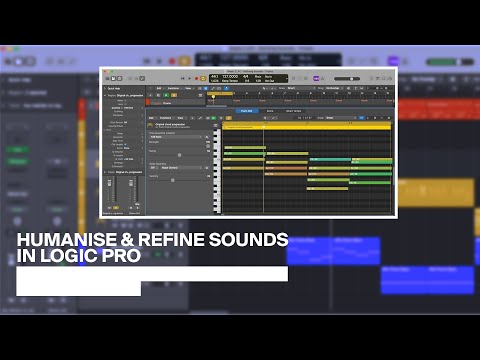Image resolution: width=480 pixels, height=360 pixels.
Task: Switch to the Piano Roll tab
Action: 247,111
